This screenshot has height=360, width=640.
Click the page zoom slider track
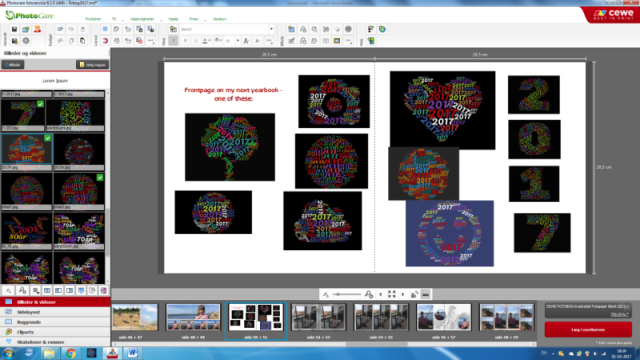click(x=347, y=294)
